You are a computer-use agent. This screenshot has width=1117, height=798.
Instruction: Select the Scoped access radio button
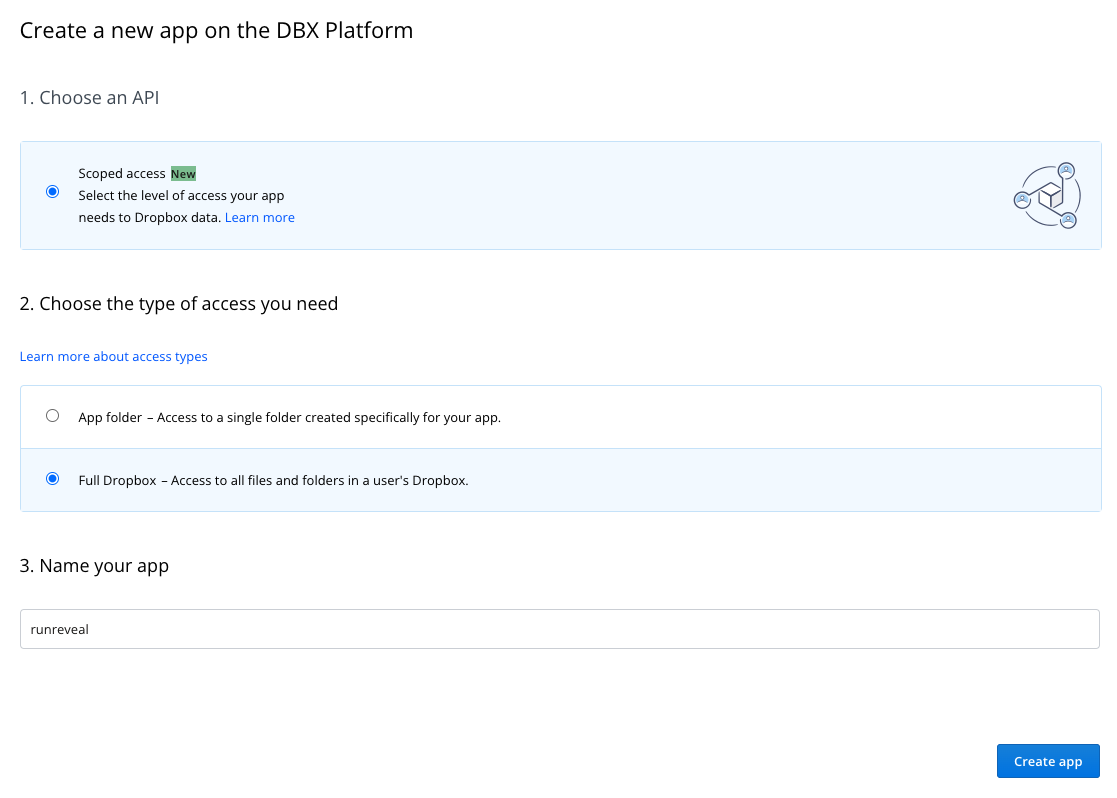[52, 191]
